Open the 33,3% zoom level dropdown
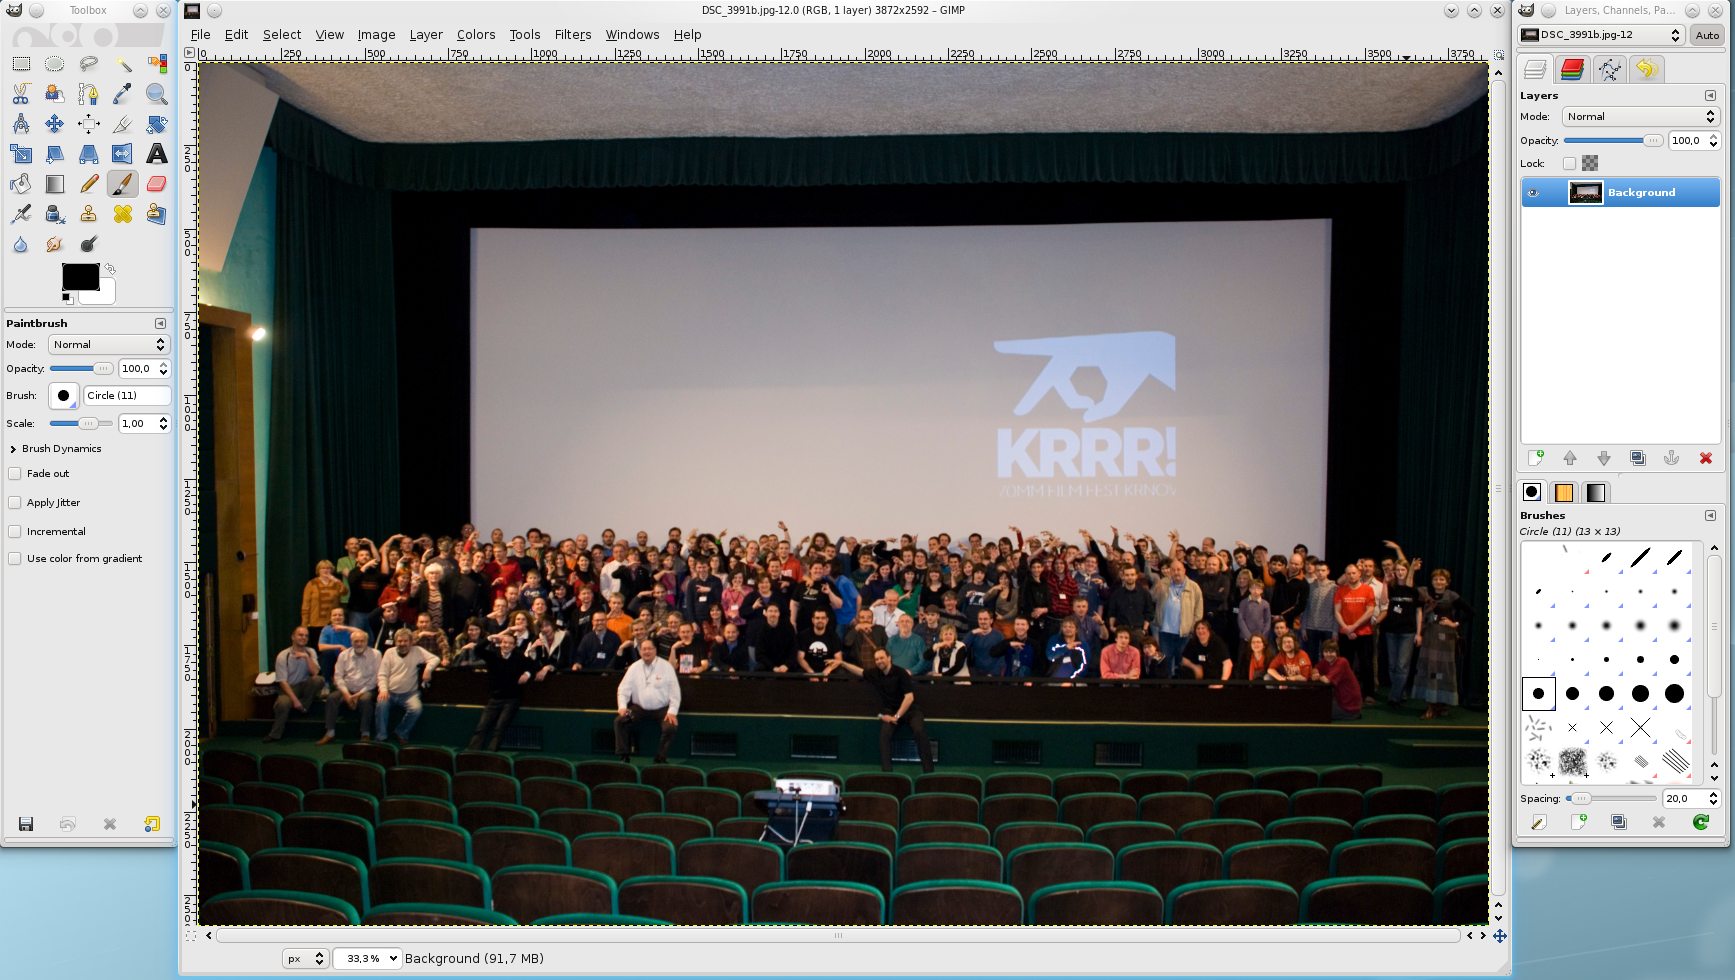Screen dimensions: 1735x980 [x=367, y=958]
